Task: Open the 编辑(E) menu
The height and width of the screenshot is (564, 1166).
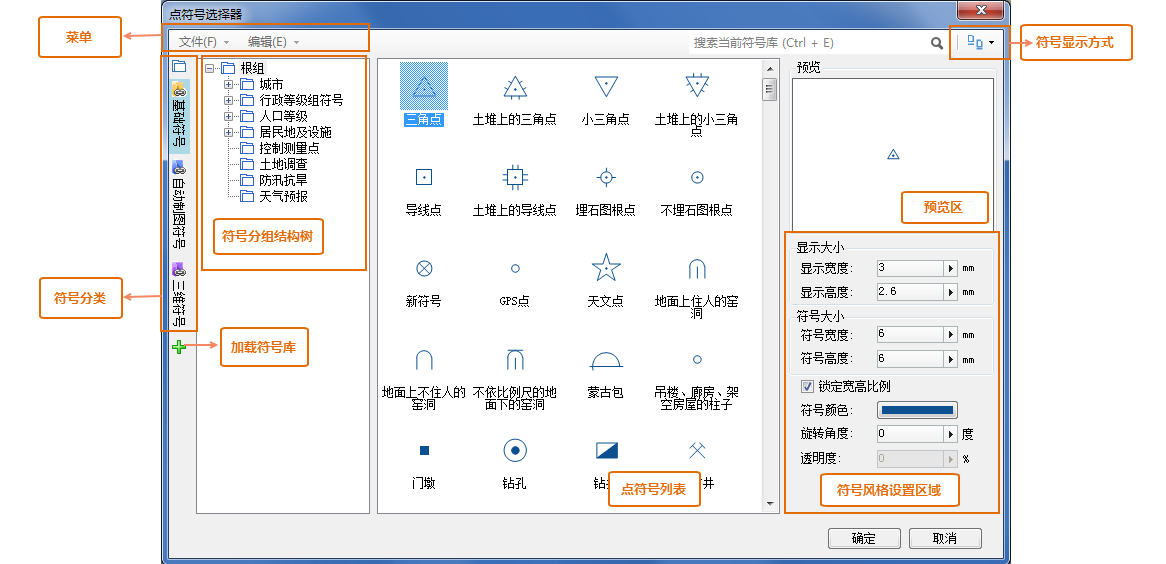Action: click(272, 42)
